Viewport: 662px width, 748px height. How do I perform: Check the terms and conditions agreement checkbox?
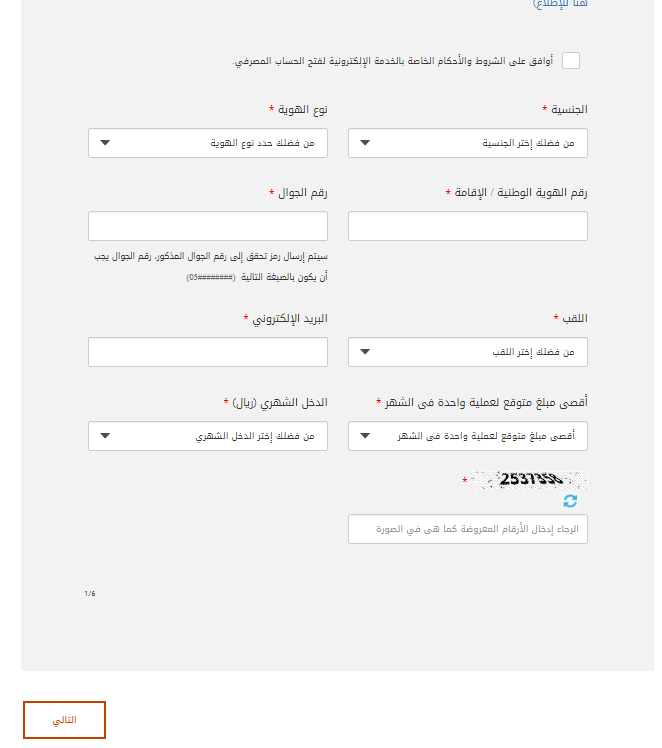click(x=570, y=61)
